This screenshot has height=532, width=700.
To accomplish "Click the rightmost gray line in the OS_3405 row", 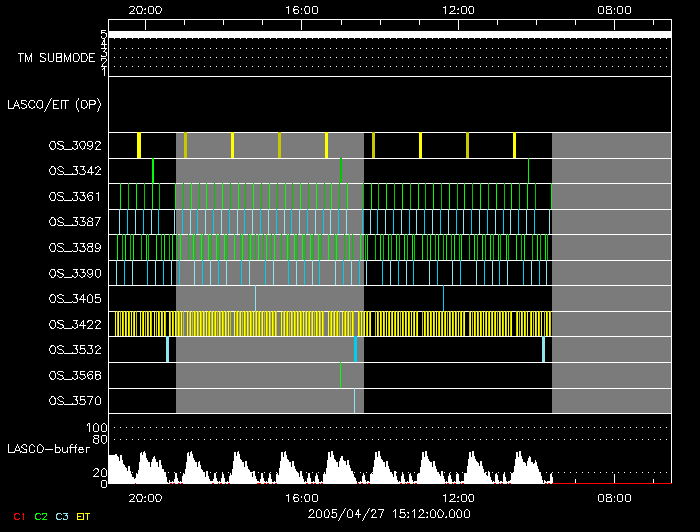I will tap(443, 298).
